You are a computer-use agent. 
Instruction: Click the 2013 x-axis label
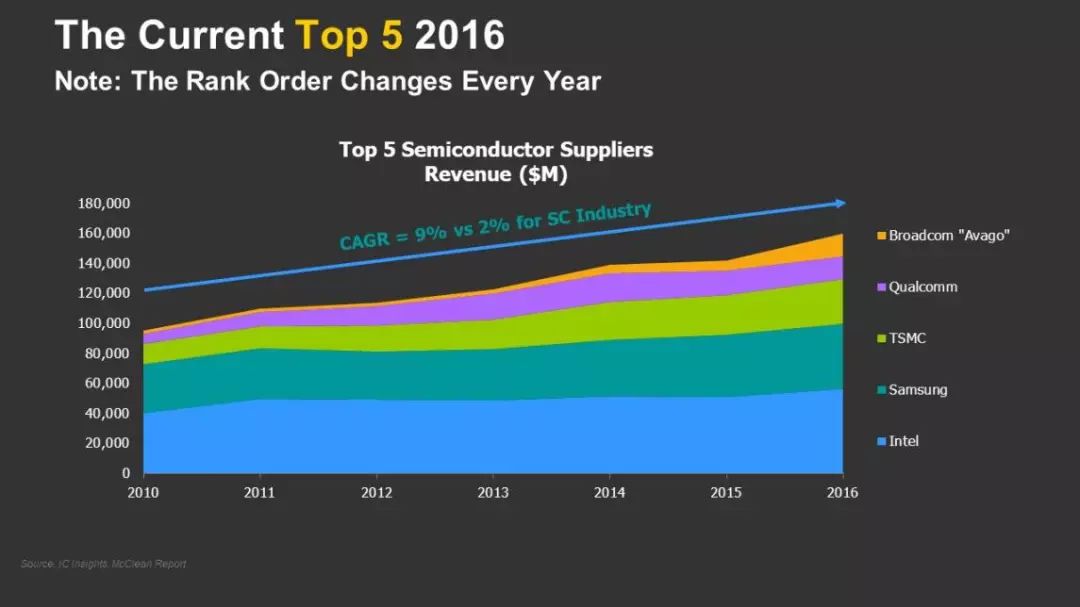pos(493,493)
